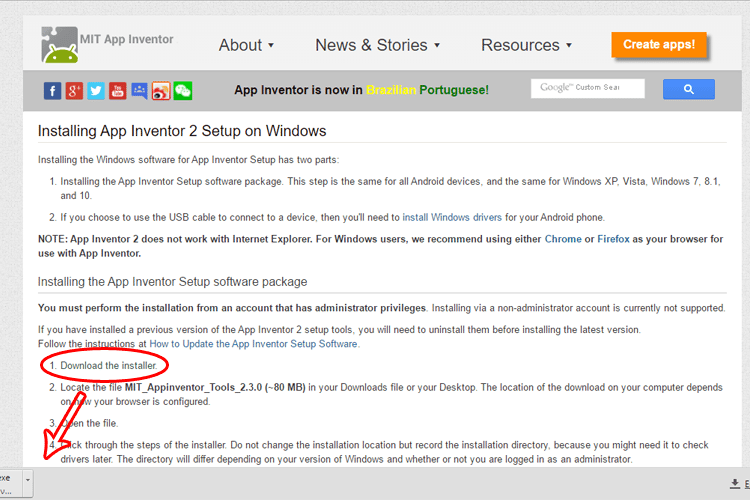The width and height of the screenshot is (750, 500).
Task: Open the WeChat social icon
Action: coord(183,90)
